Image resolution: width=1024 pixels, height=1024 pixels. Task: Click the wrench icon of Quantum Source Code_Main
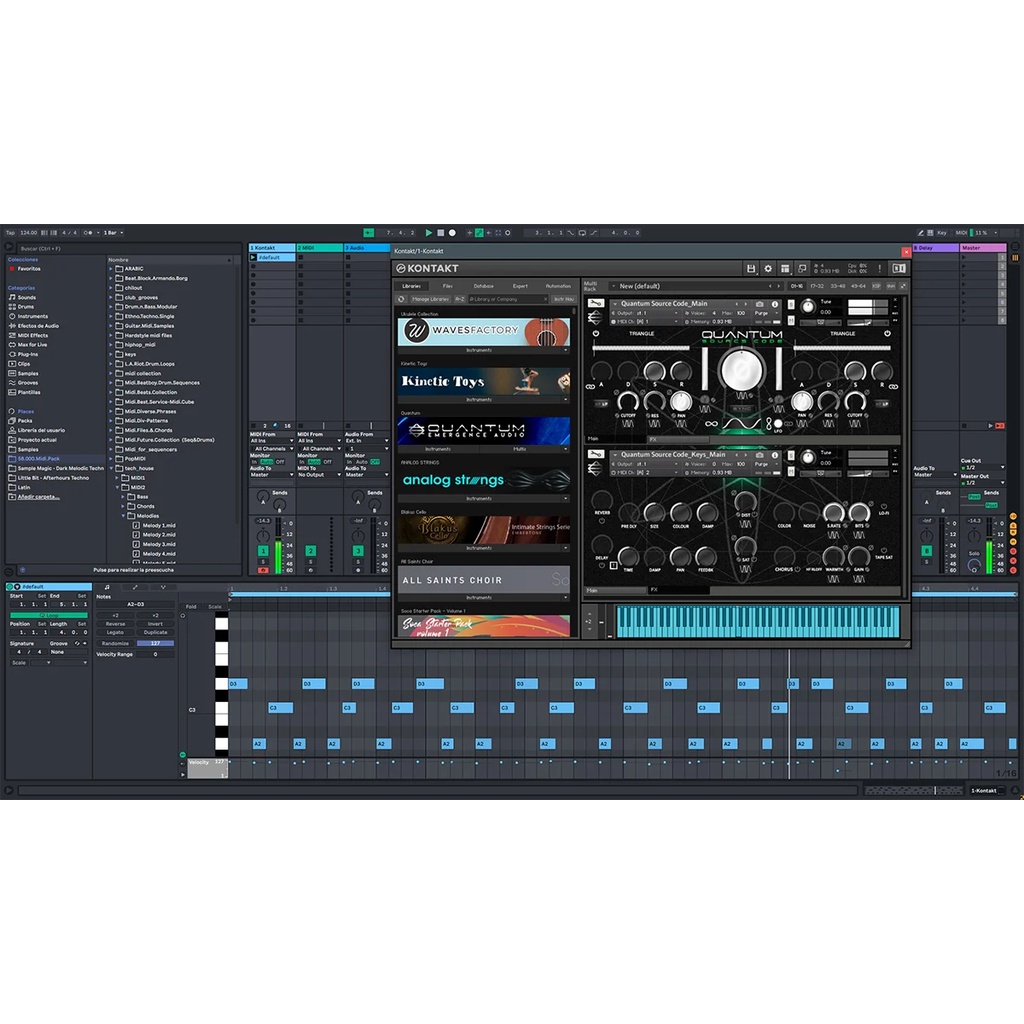point(596,304)
